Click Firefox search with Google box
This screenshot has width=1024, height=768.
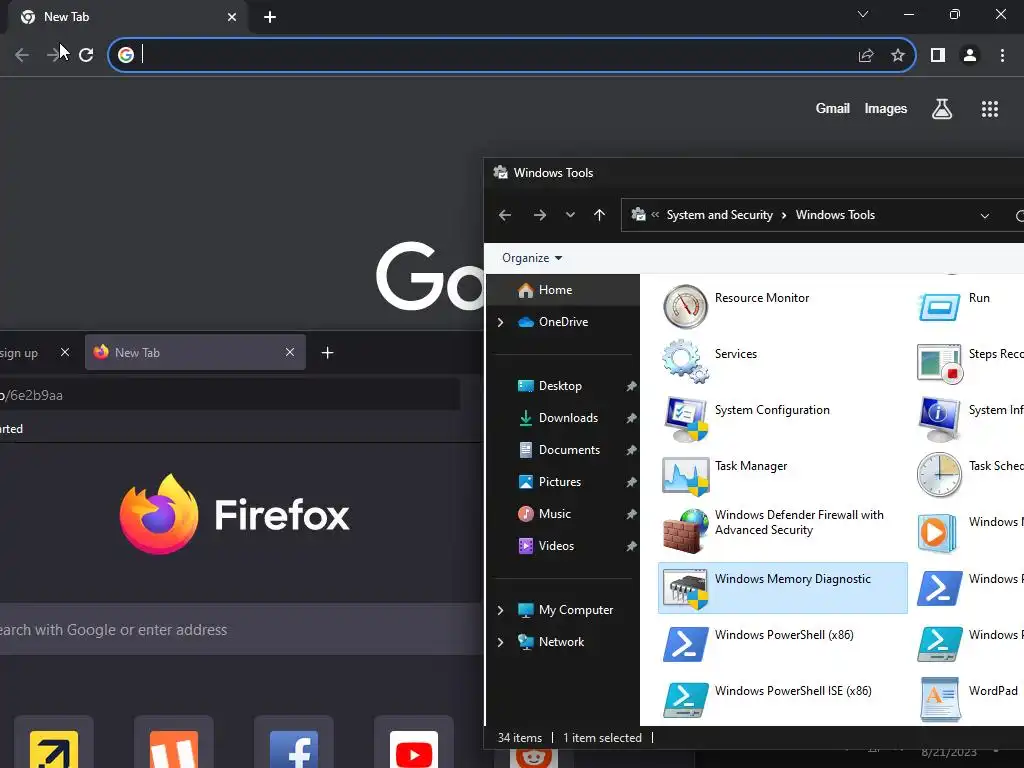[240, 630]
